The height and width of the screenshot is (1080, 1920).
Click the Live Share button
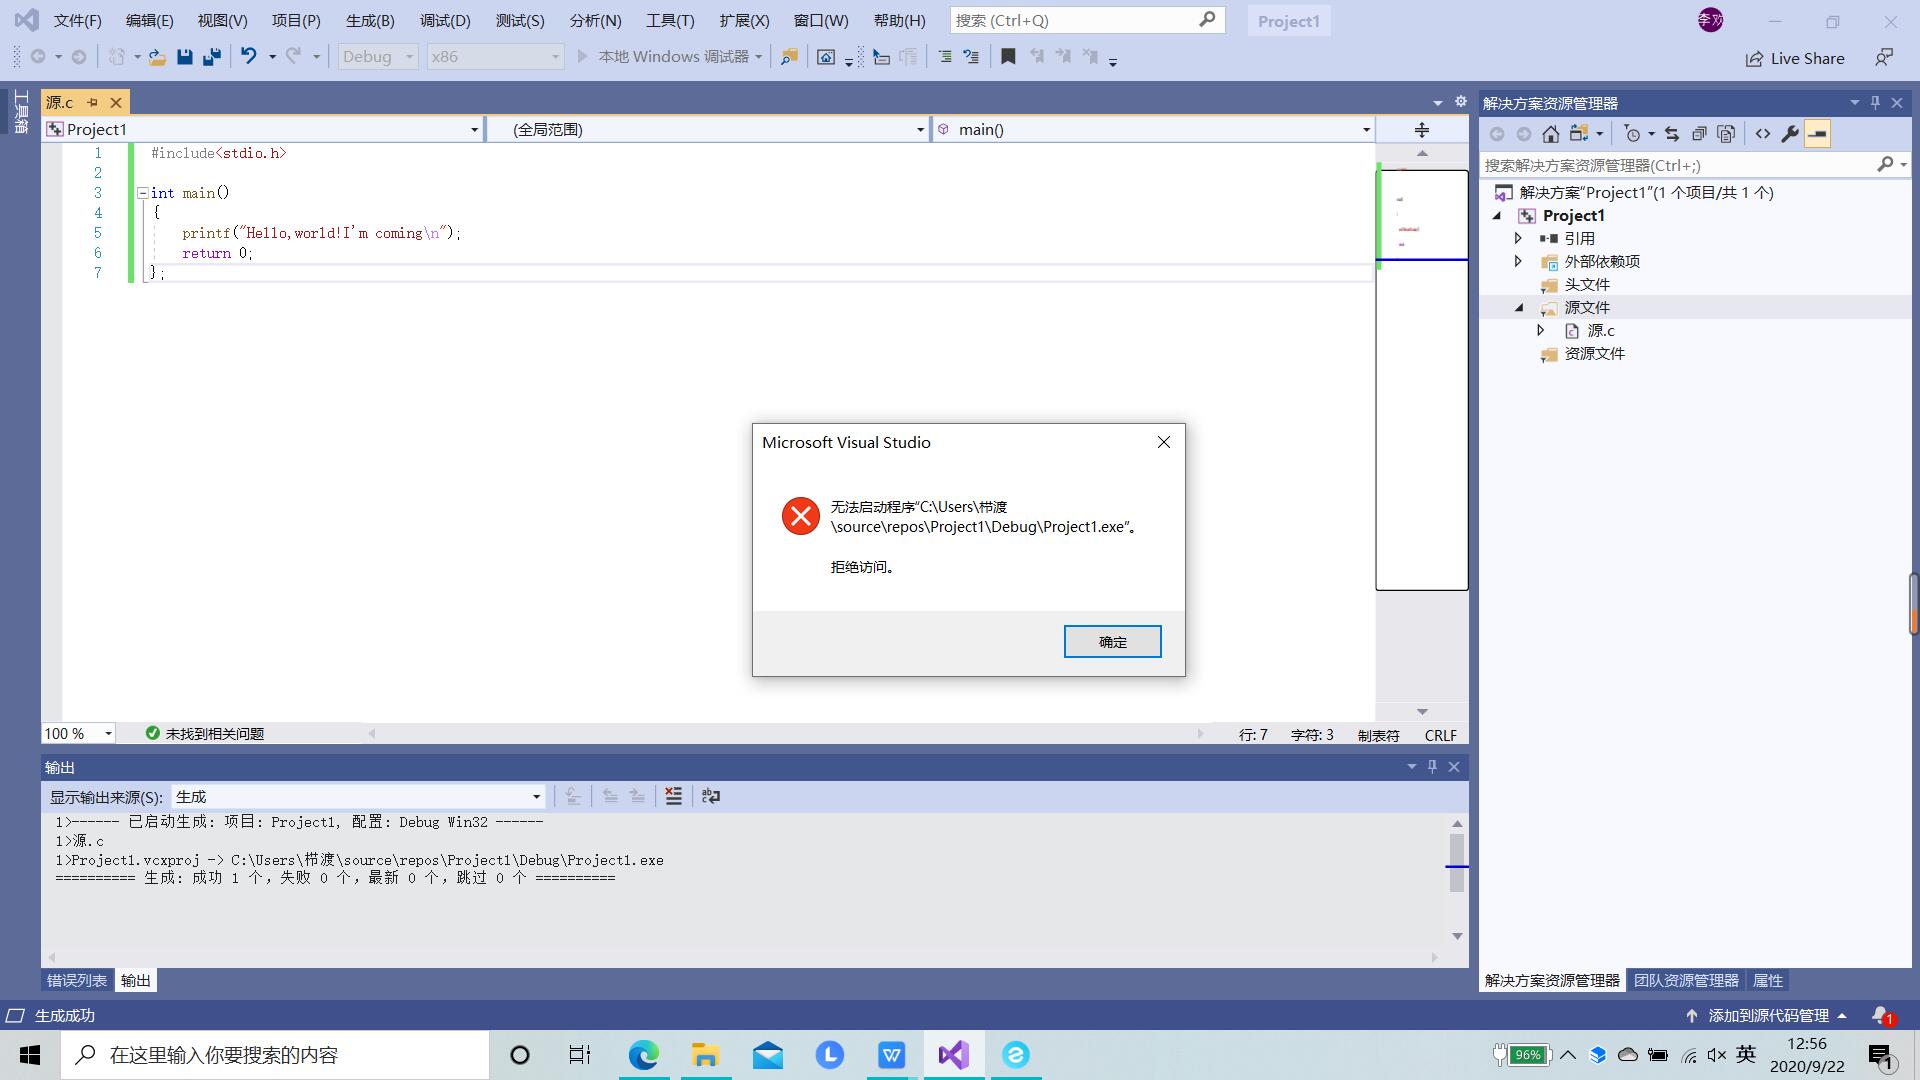point(1795,58)
